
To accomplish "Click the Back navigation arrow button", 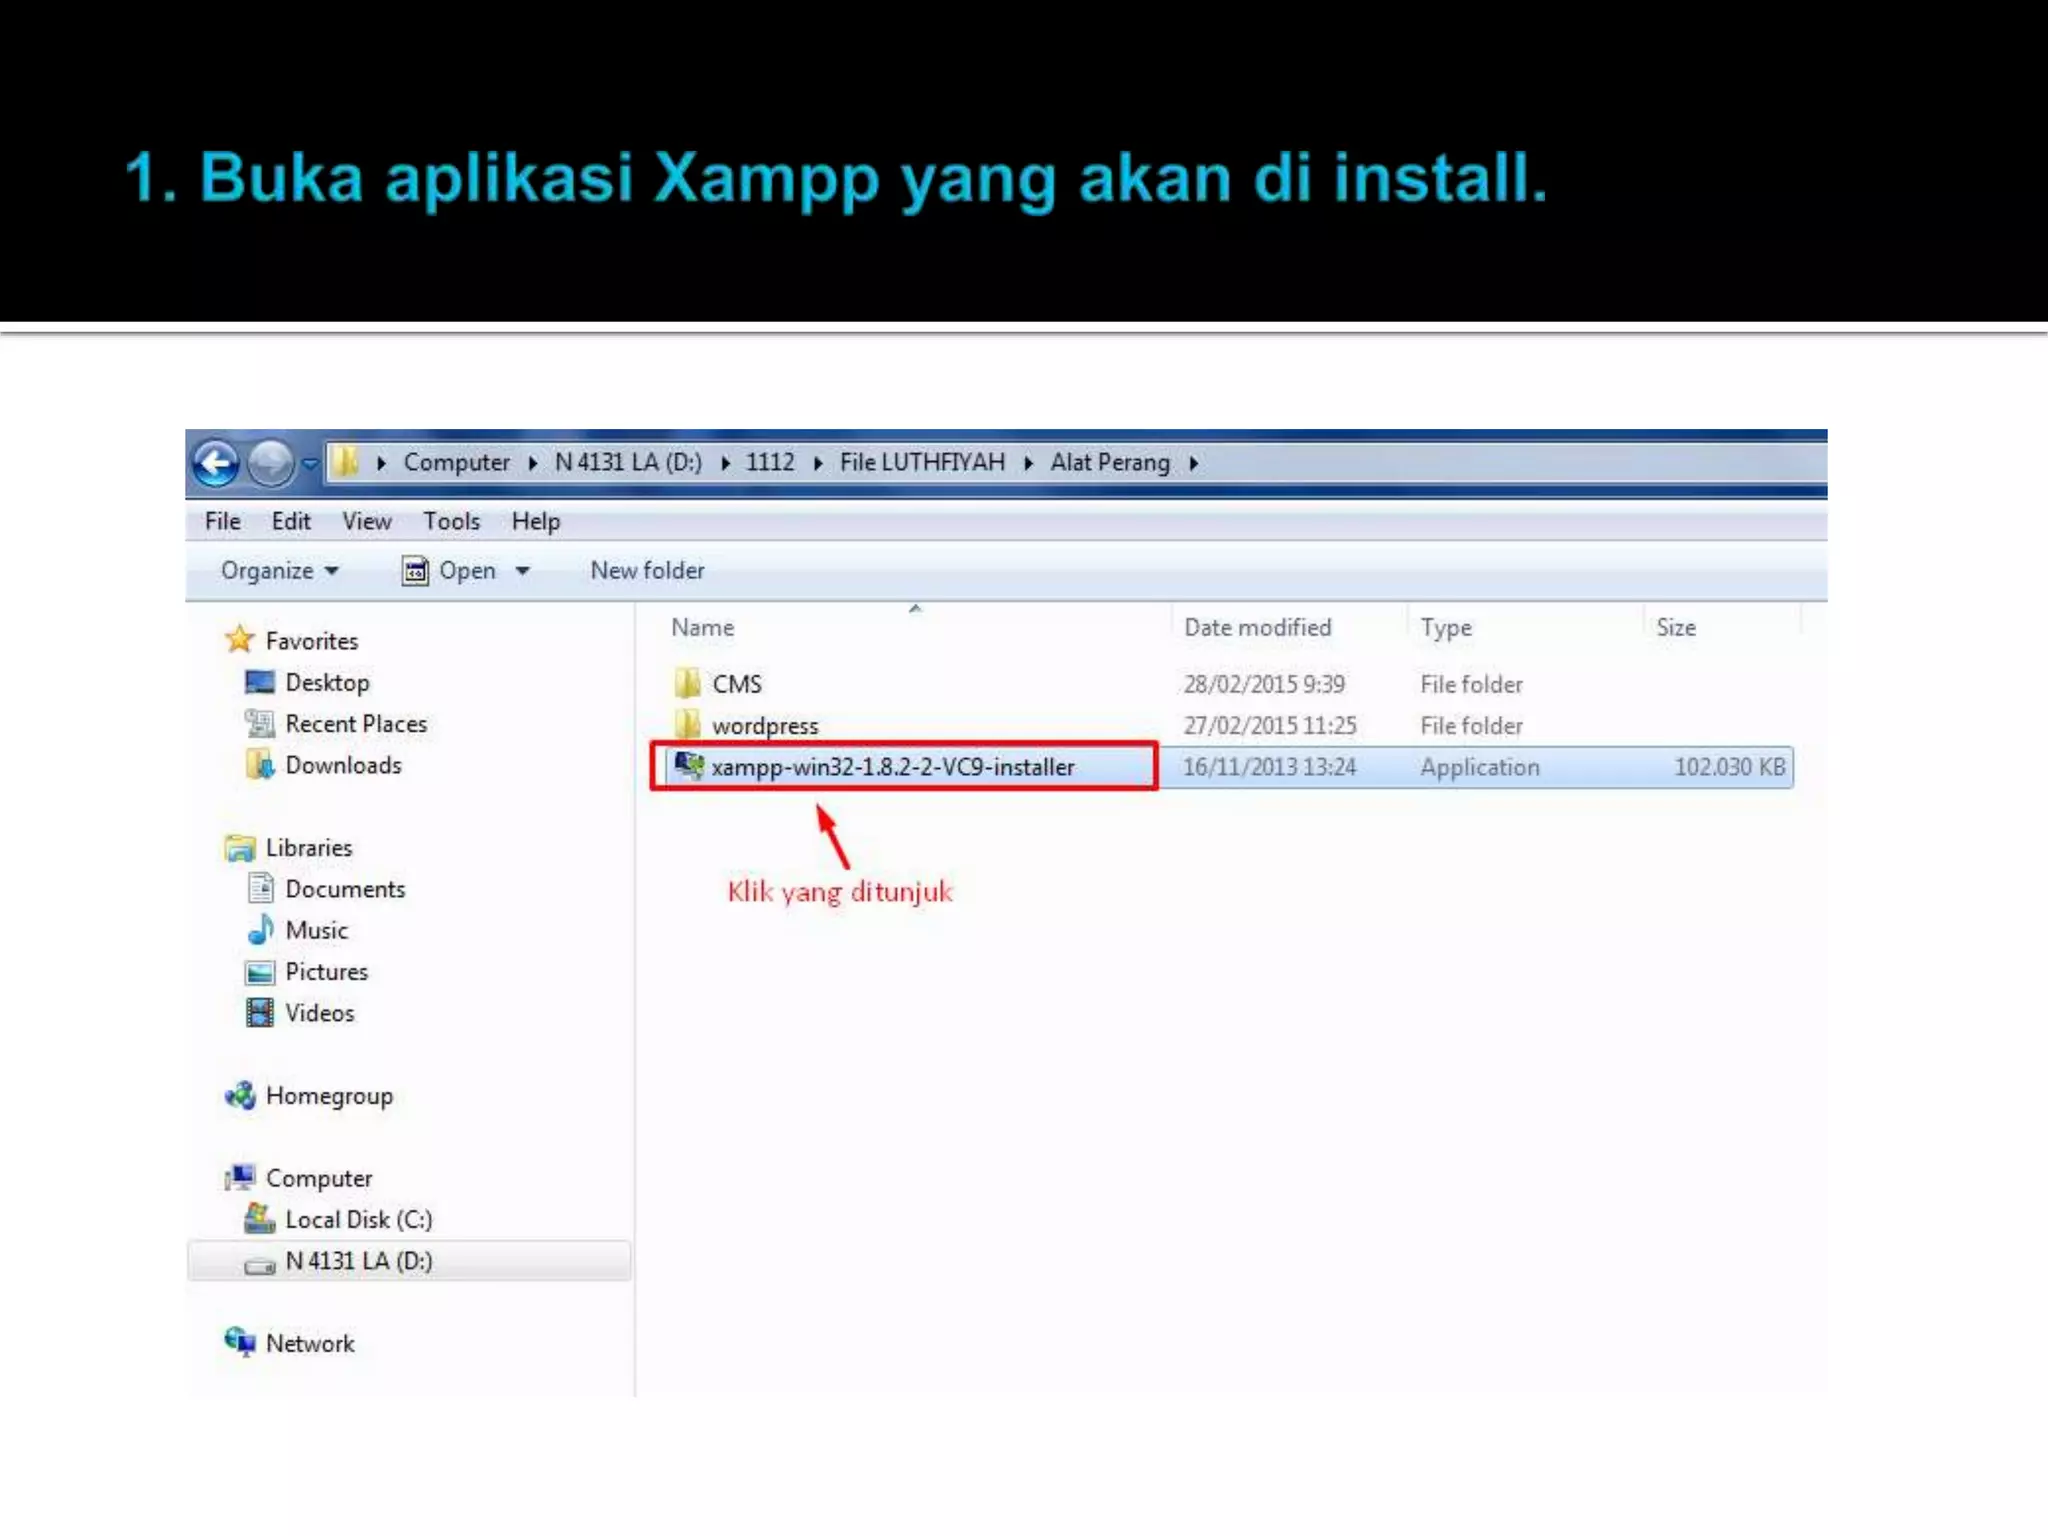I will [x=216, y=463].
